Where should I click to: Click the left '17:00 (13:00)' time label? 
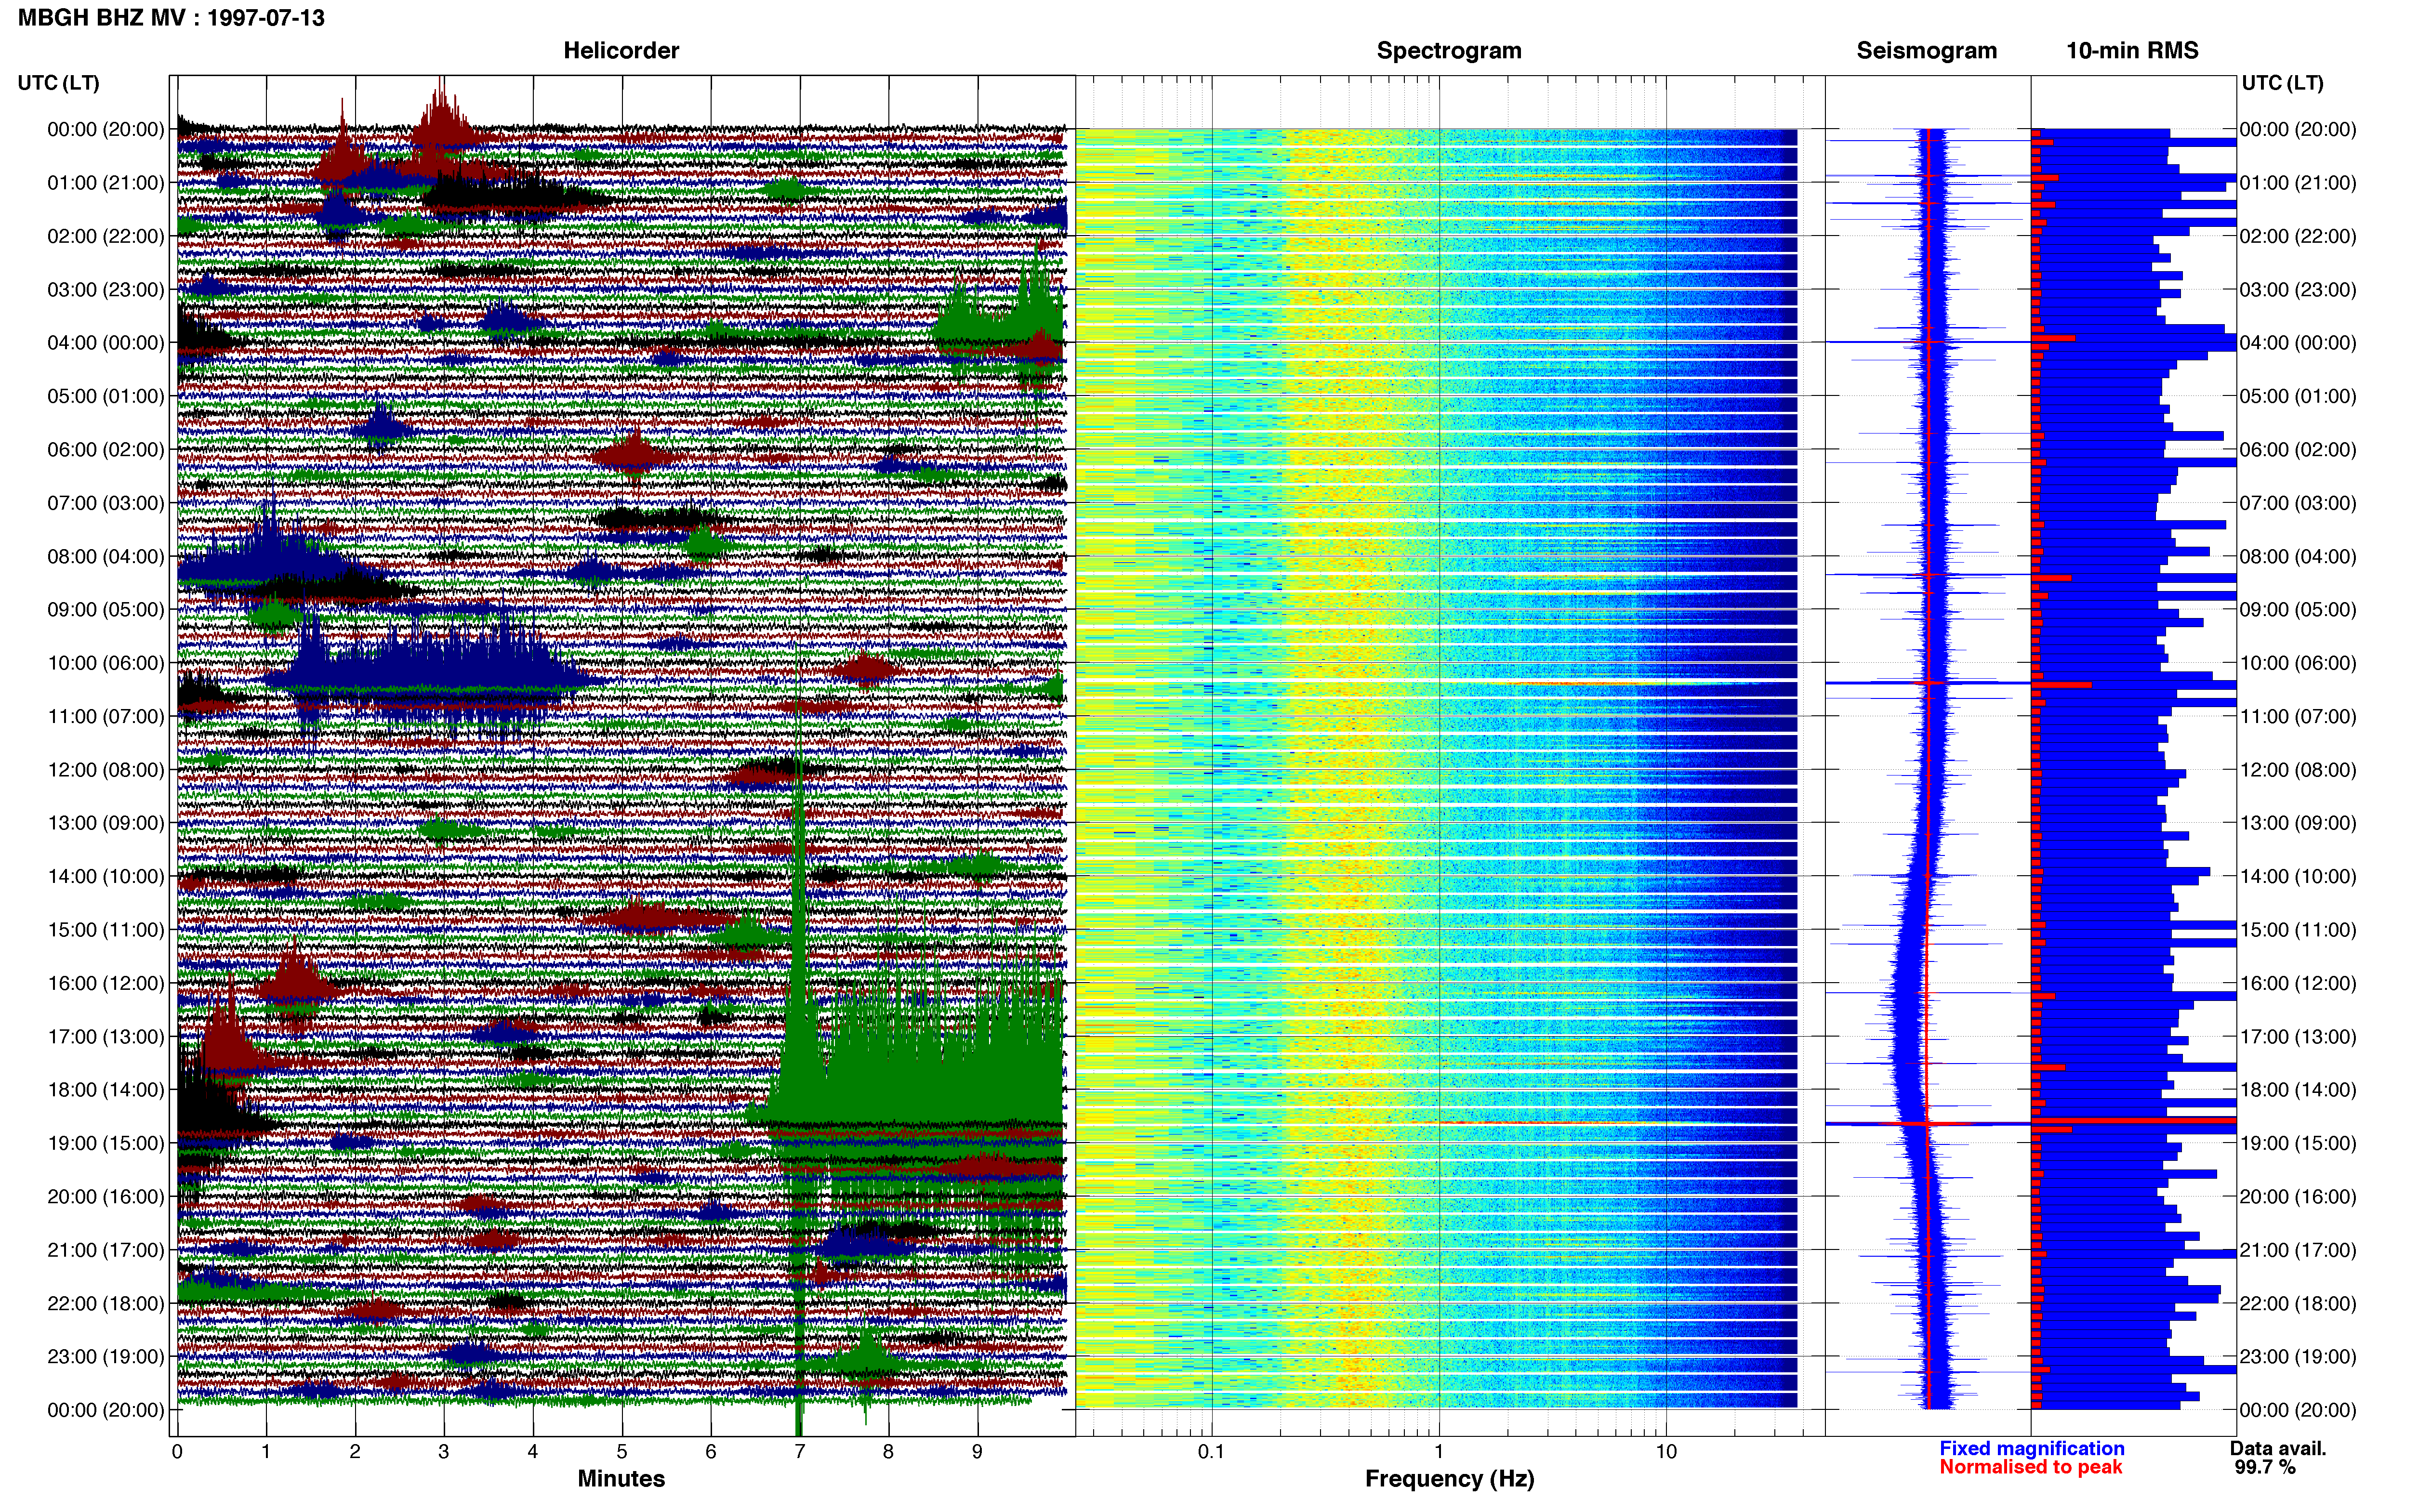(x=106, y=1037)
